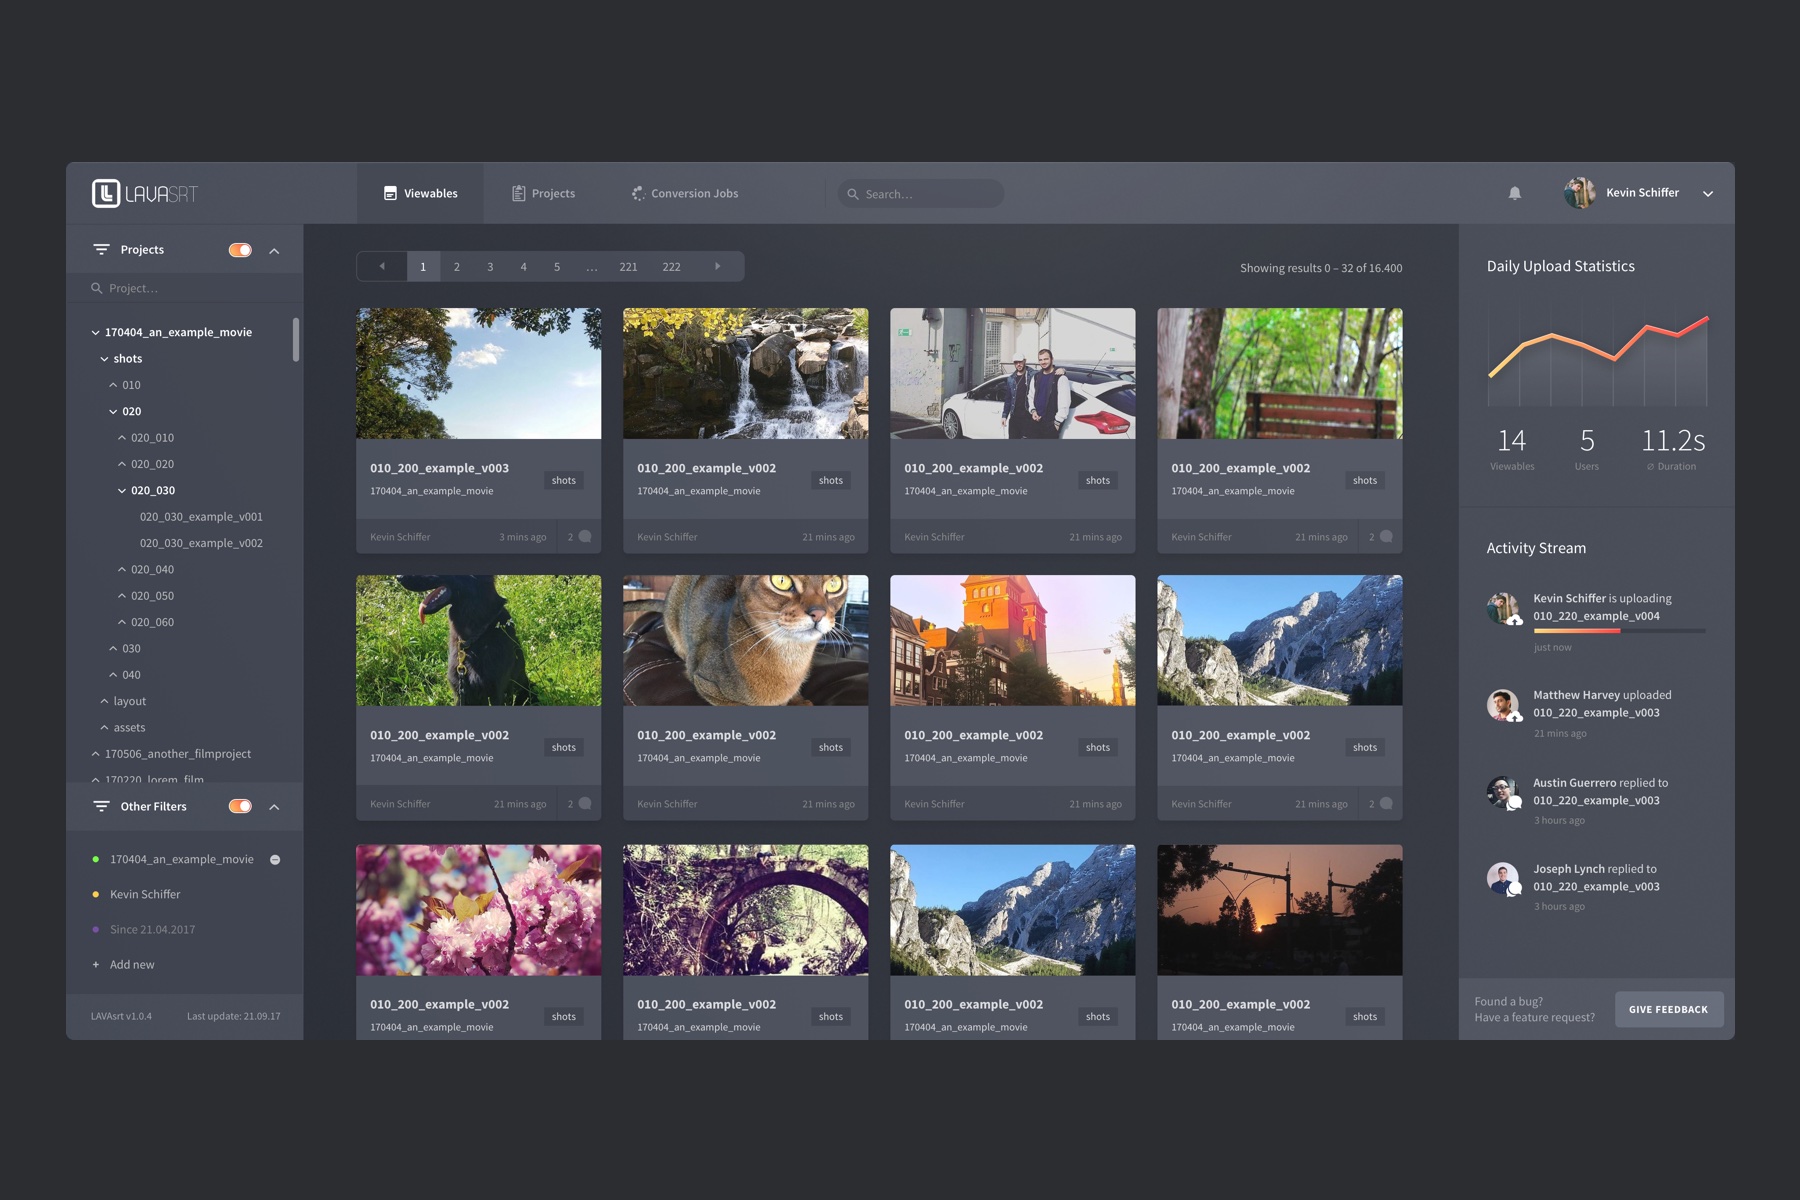Screen dimensions: 1800x1200
Task: Click the notification bell icon
Action: [1514, 193]
